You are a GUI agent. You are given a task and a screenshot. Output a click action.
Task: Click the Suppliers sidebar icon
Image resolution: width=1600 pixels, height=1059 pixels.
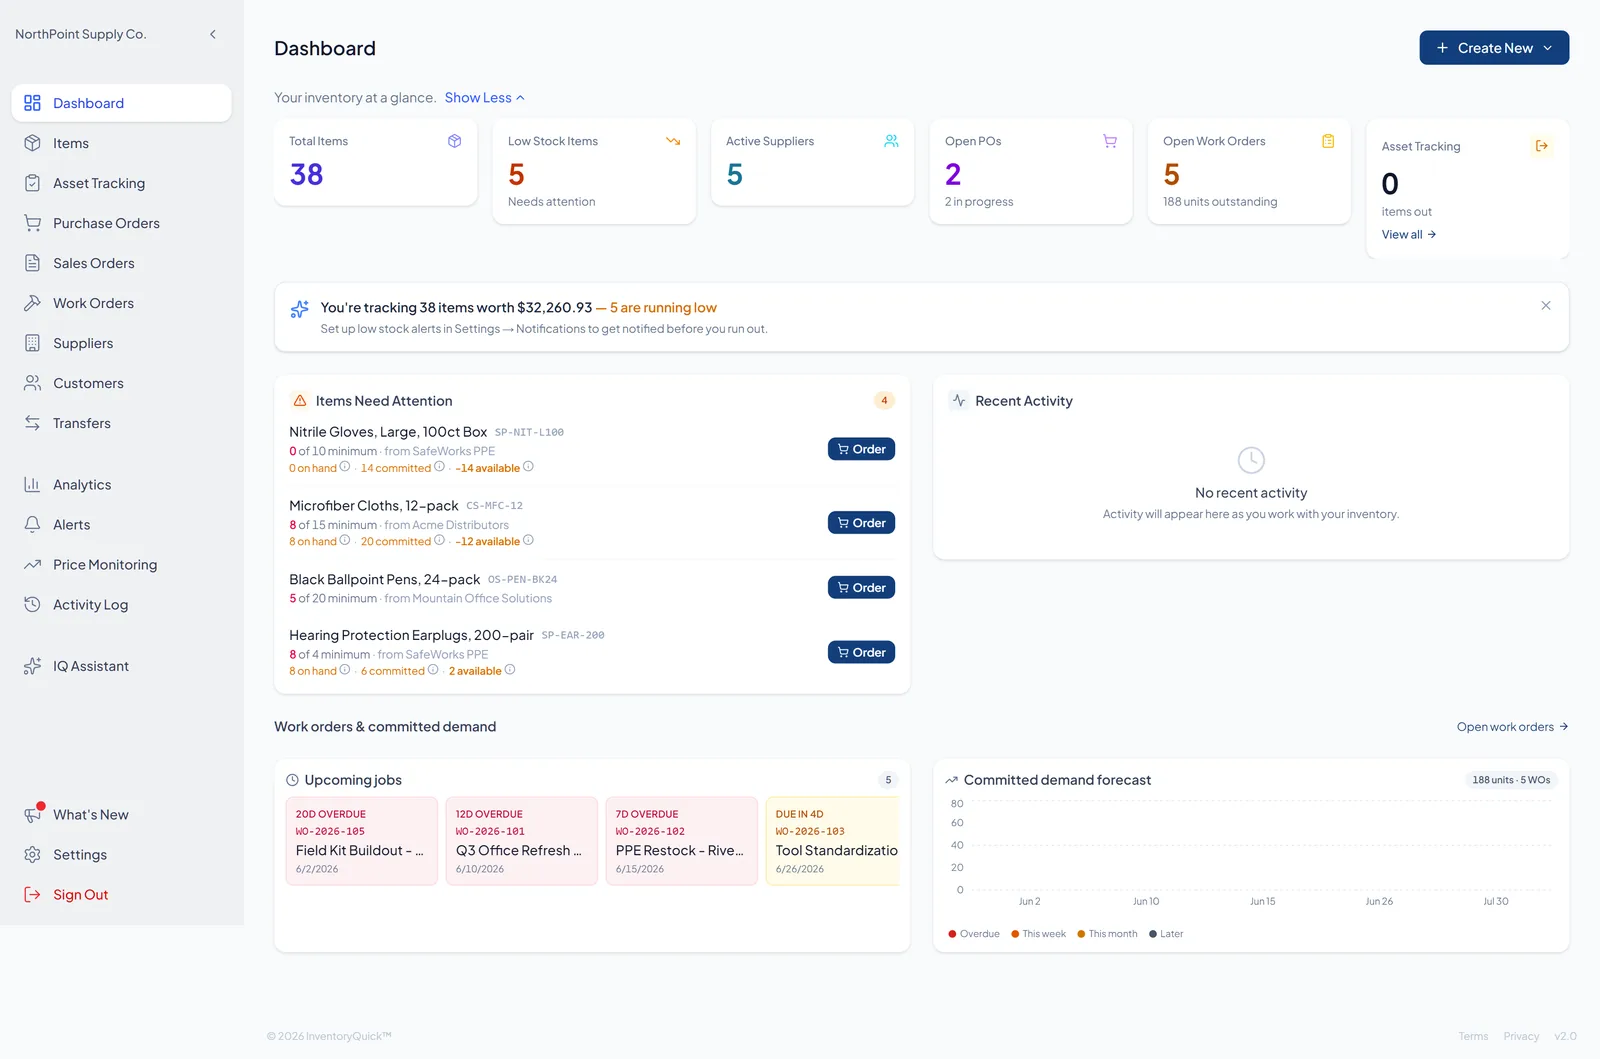(32, 343)
